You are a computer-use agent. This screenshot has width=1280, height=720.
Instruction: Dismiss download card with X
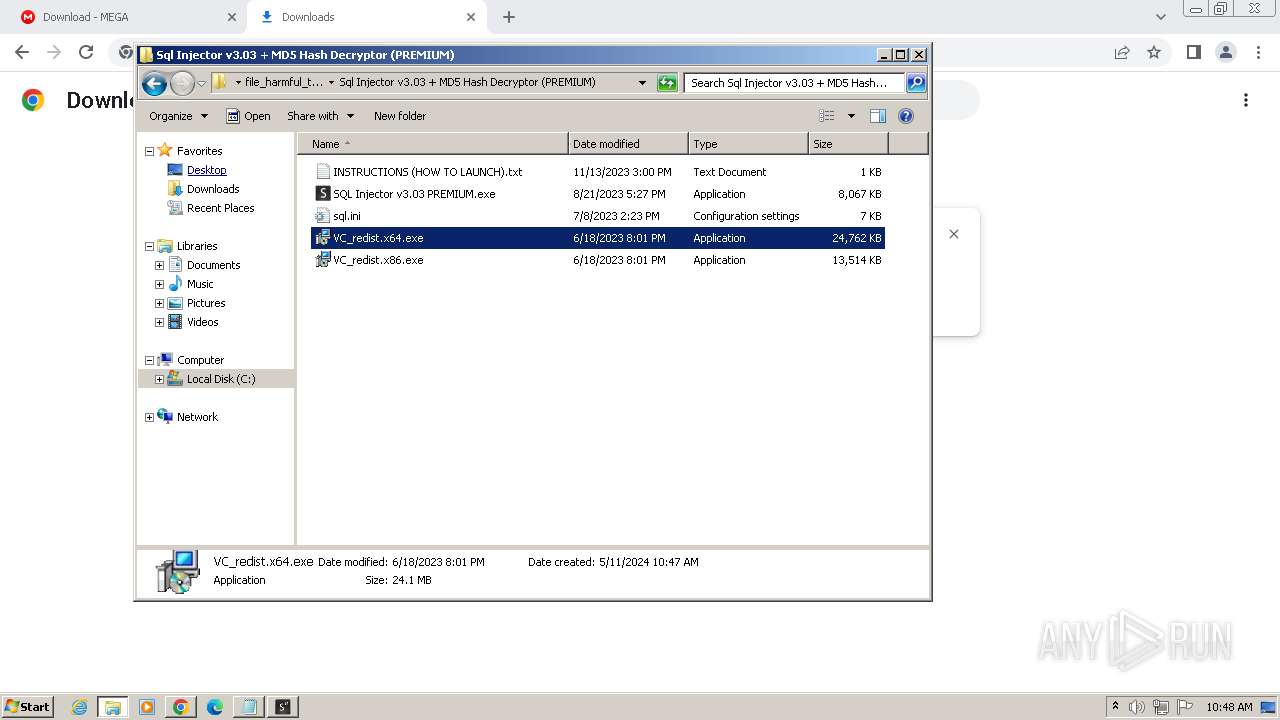954,234
